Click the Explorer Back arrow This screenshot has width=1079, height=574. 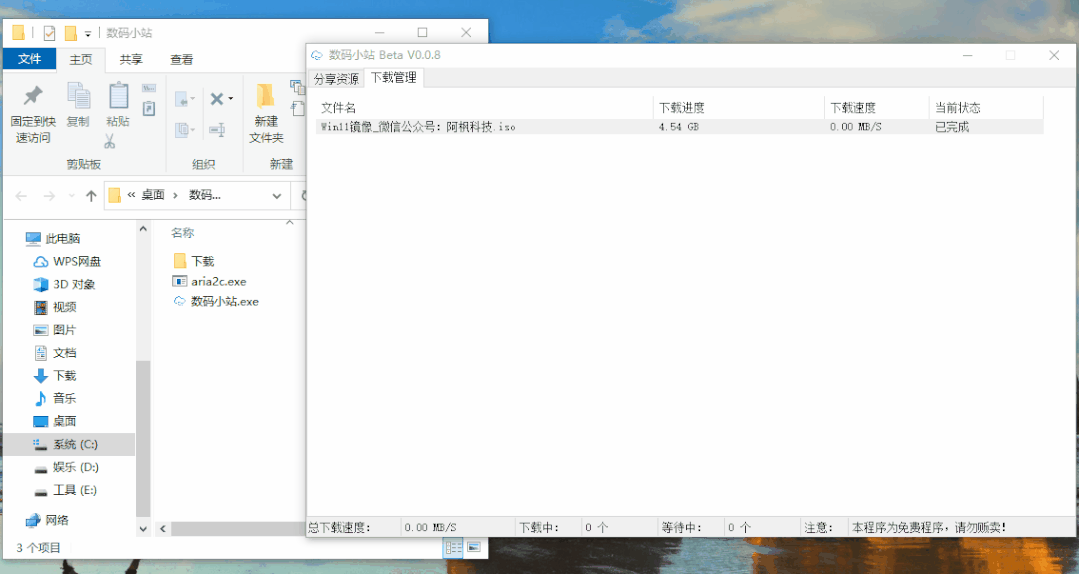tap(21, 196)
